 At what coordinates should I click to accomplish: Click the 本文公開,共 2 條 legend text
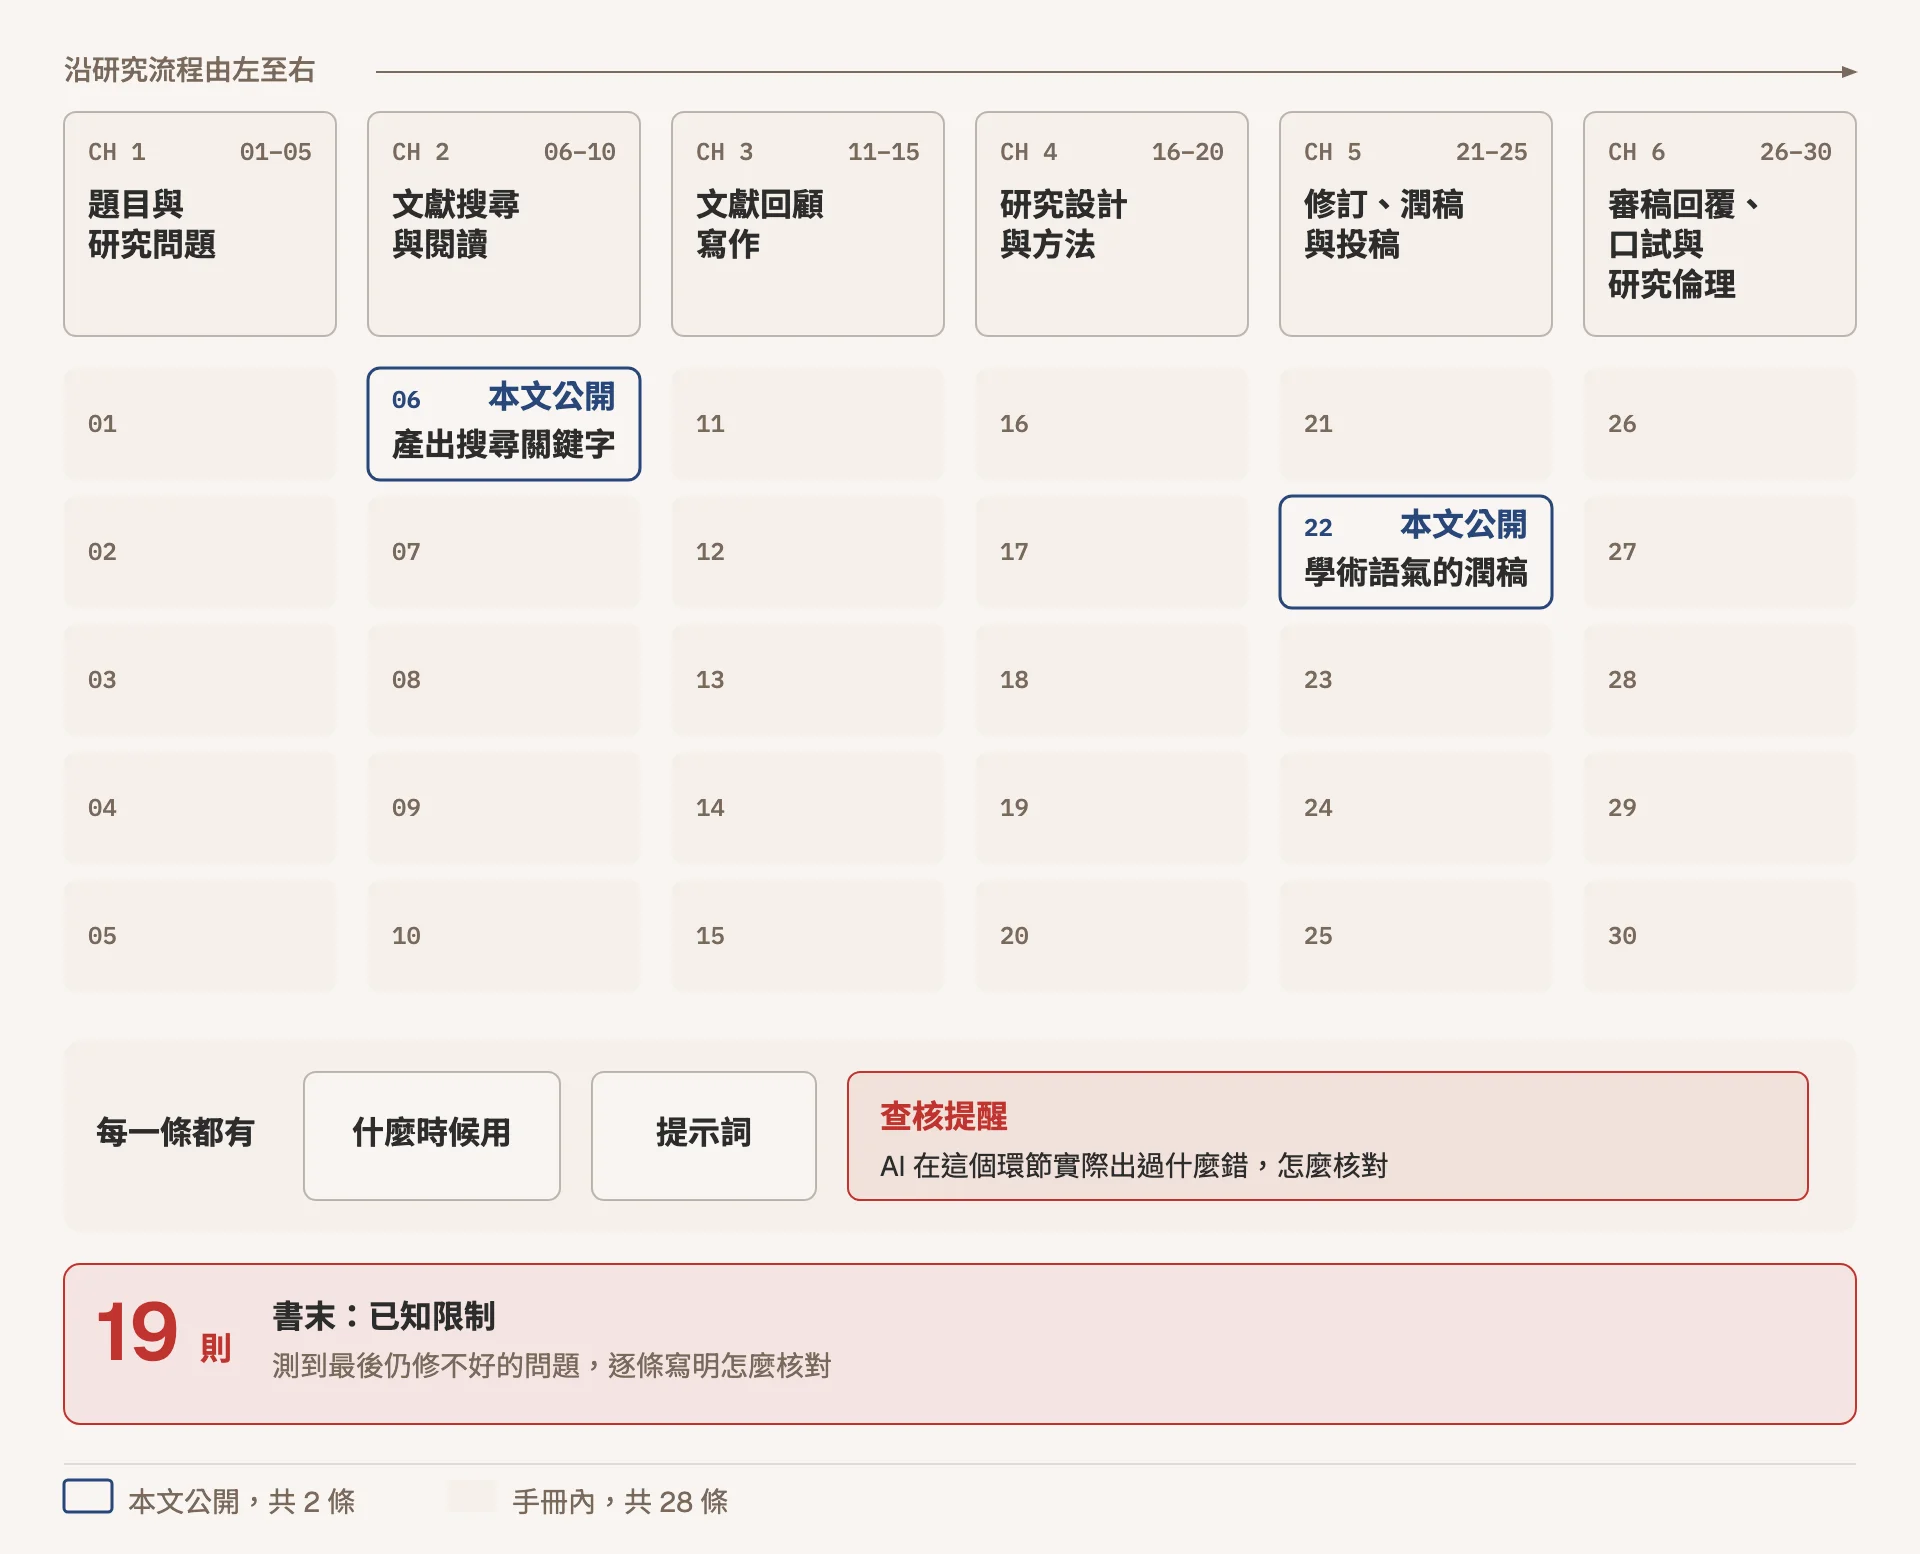242,1500
